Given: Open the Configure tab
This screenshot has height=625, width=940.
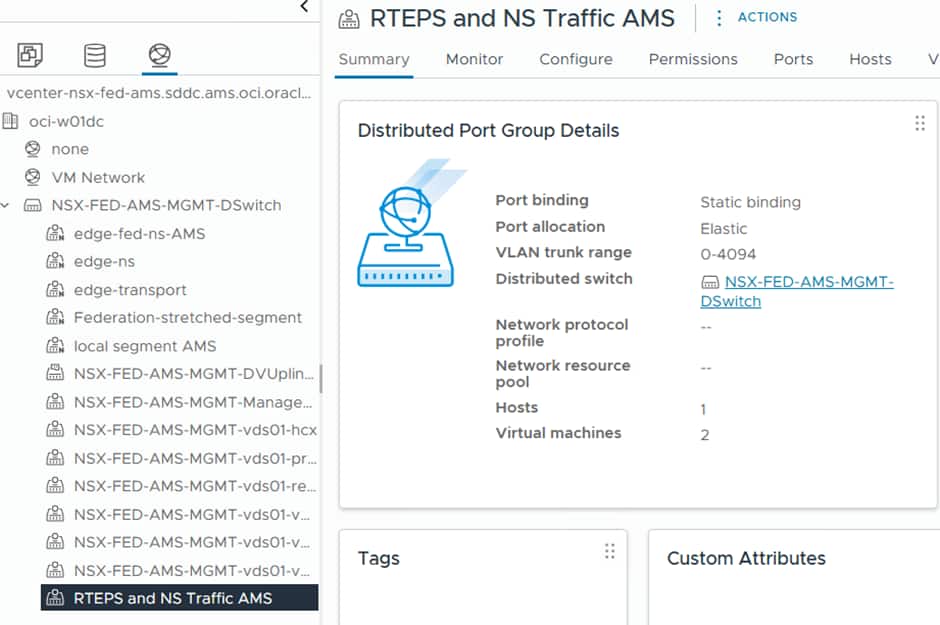Looking at the screenshot, I should tap(576, 59).
